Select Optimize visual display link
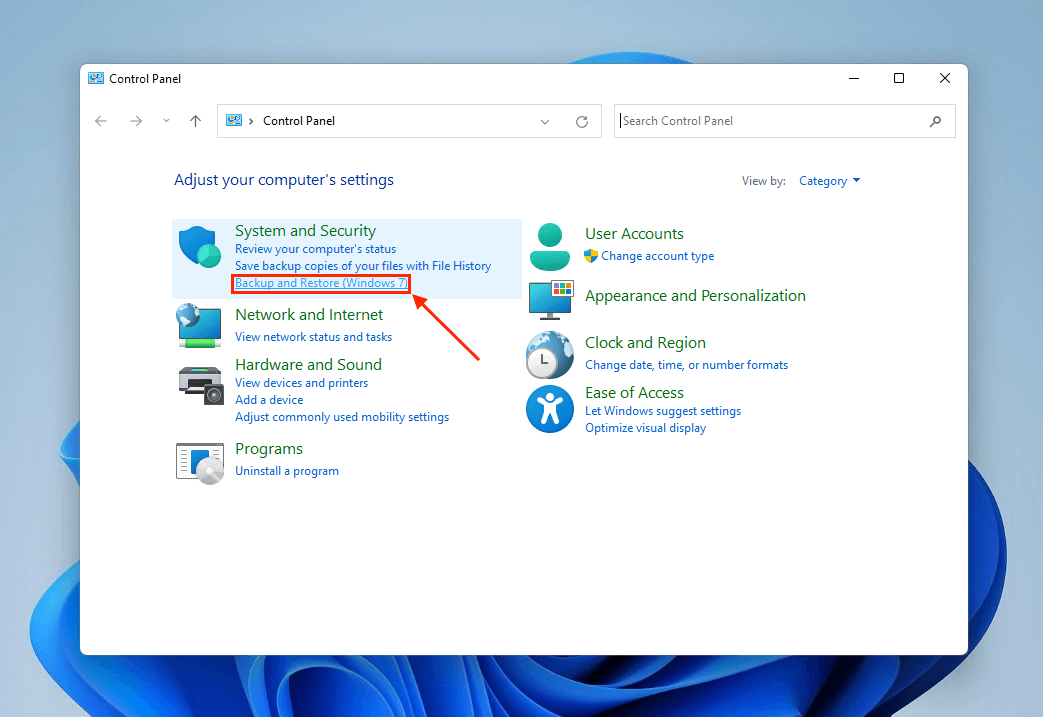Image resolution: width=1043 pixels, height=717 pixels. pyautogui.click(x=645, y=428)
